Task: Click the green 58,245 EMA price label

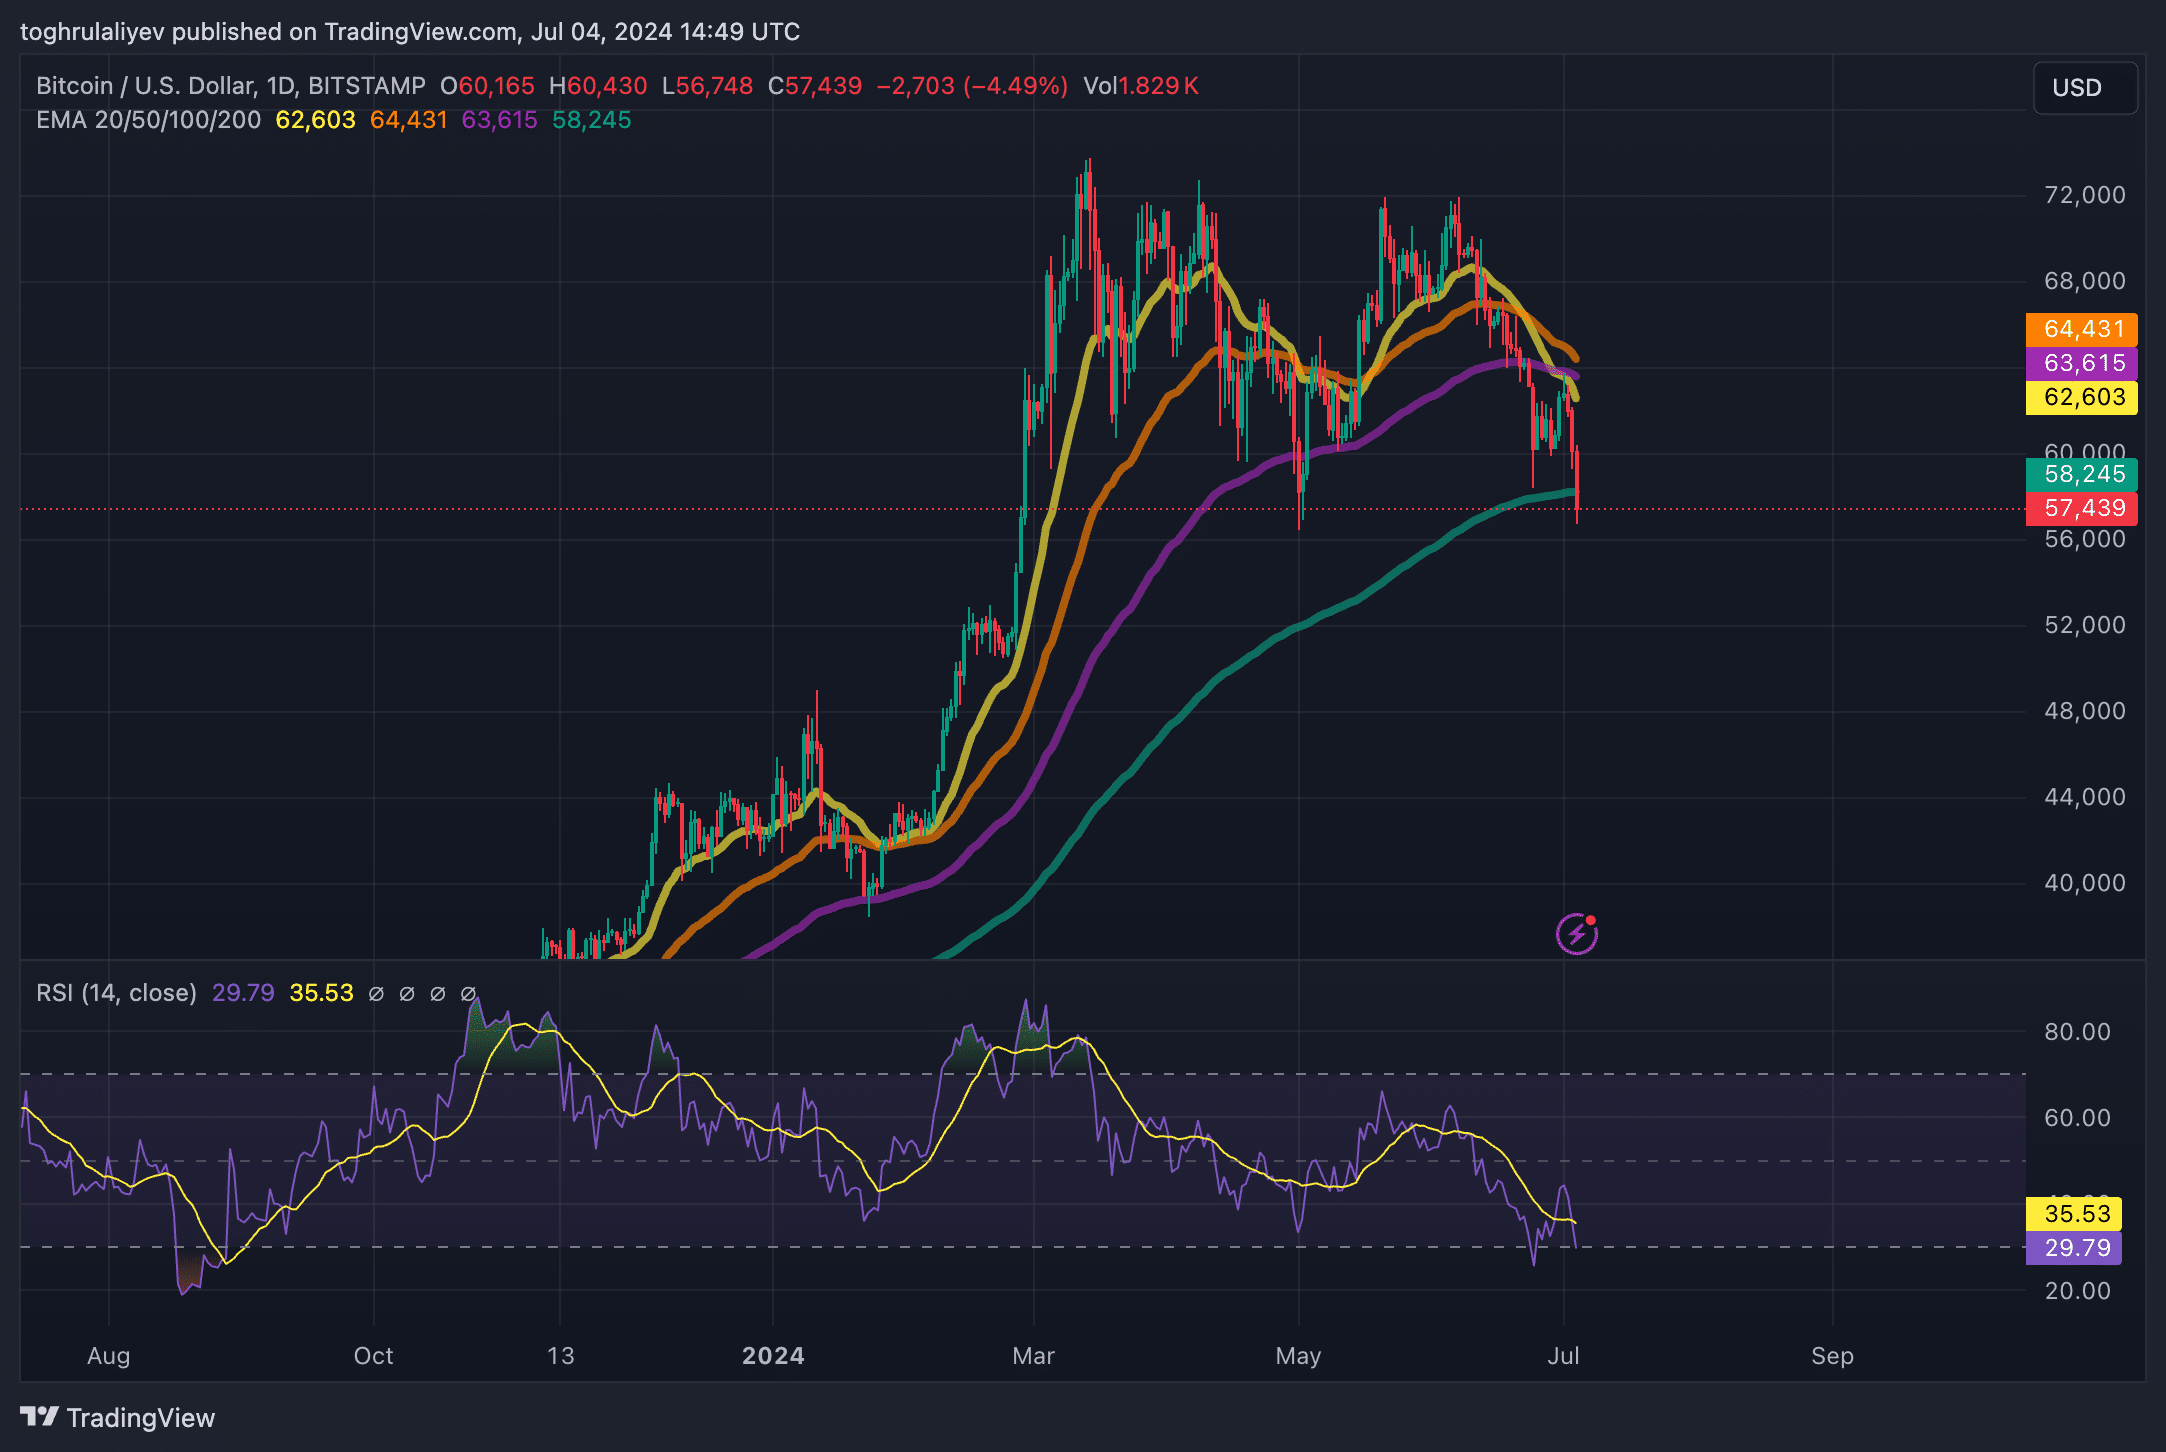Action: 2083,474
